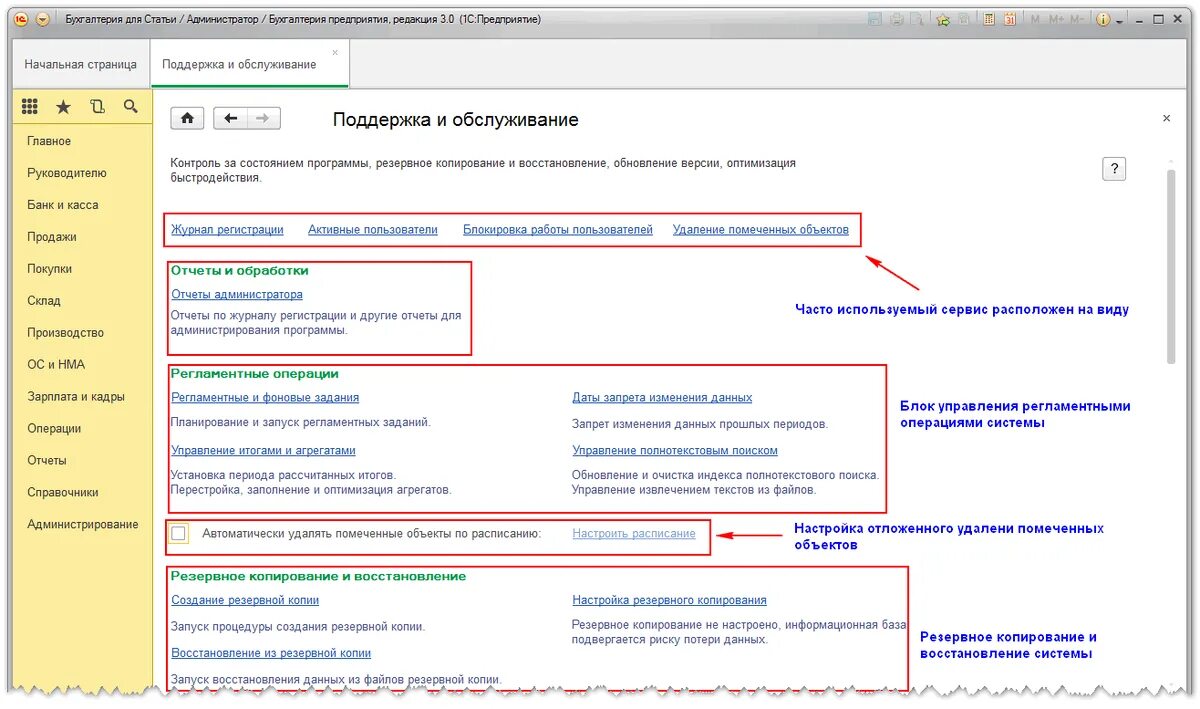Viewport: 1200px width, 709px height.
Task: Open the Отчеты section in sidebar
Action: pyautogui.click(x=47, y=461)
